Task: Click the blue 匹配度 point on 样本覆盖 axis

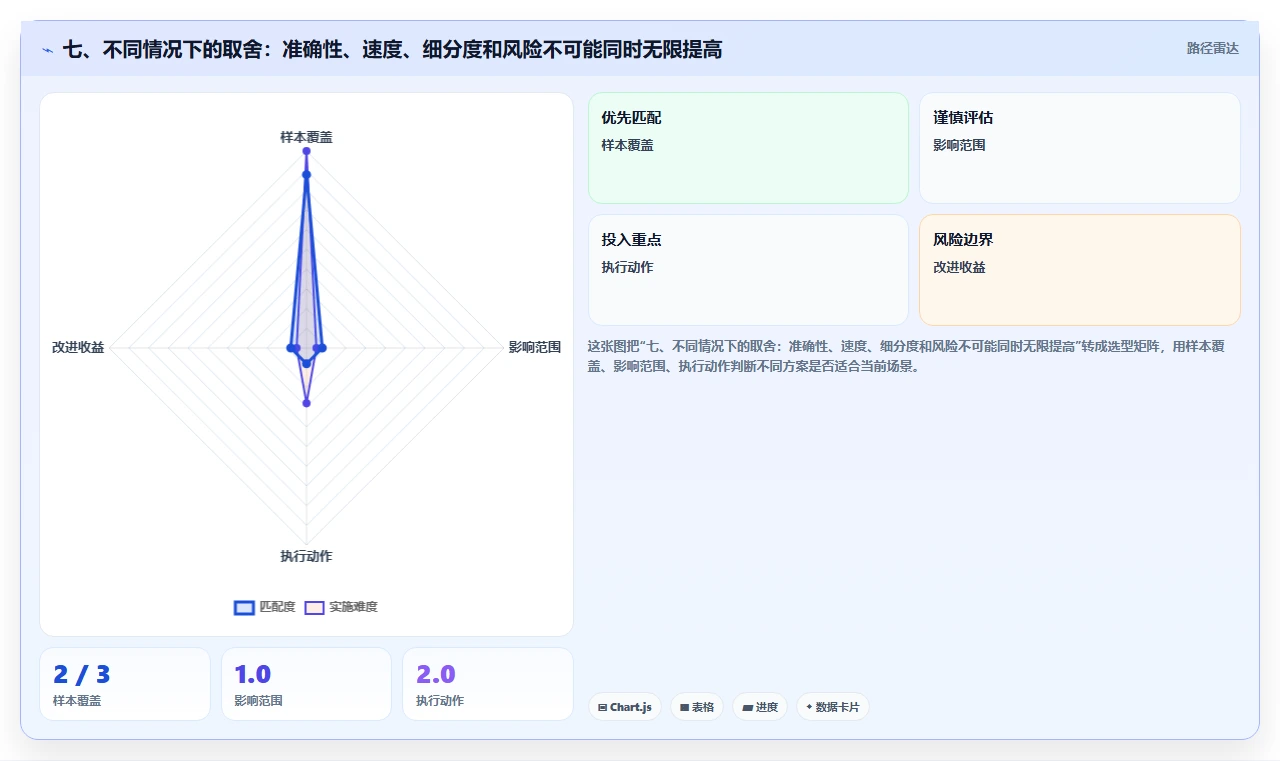Action: click(306, 175)
